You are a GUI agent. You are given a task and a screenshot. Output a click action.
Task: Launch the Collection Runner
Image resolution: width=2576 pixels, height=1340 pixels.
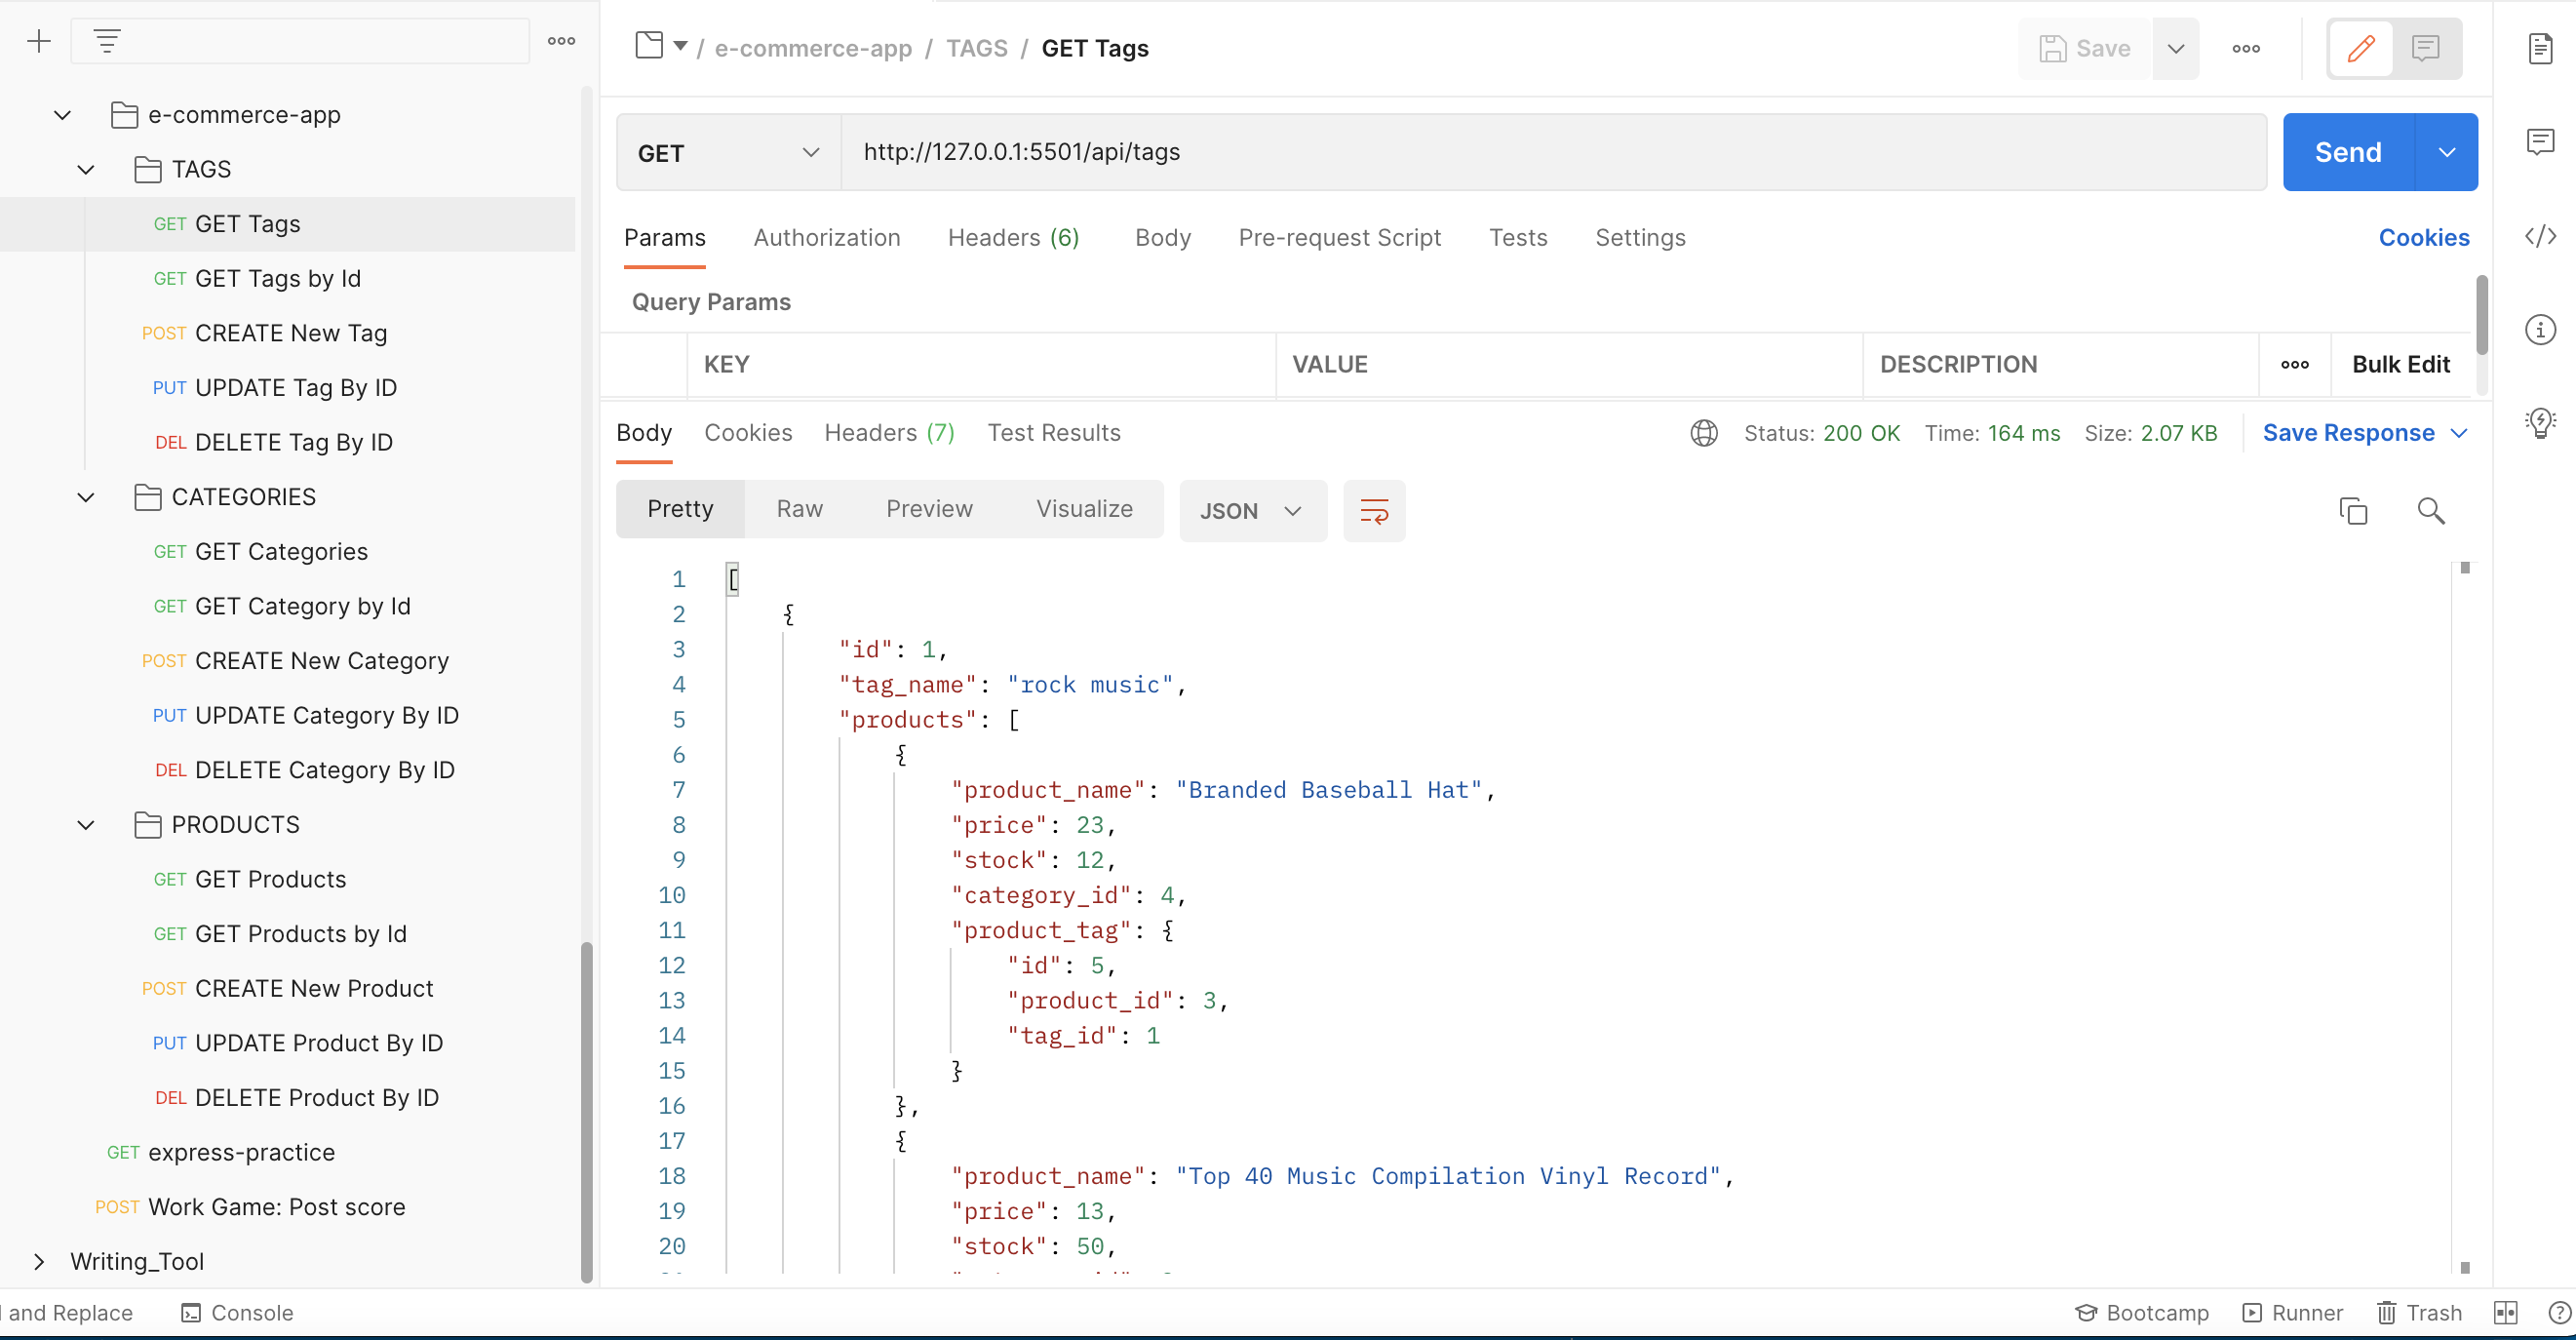tap(2293, 1312)
